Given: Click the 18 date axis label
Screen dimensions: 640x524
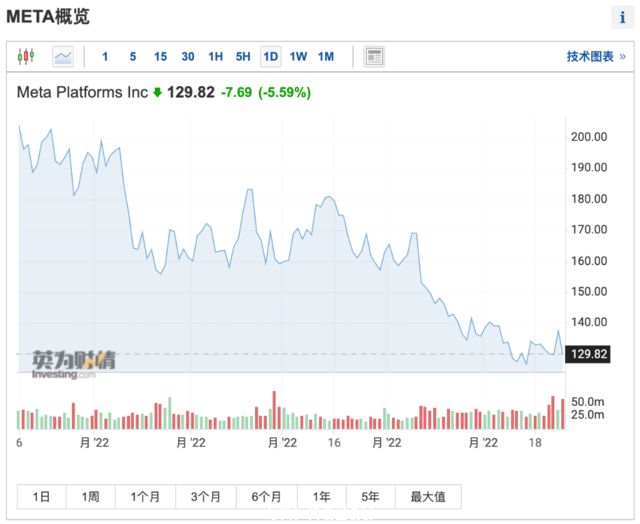Looking at the screenshot, I should tap(535, 442).
